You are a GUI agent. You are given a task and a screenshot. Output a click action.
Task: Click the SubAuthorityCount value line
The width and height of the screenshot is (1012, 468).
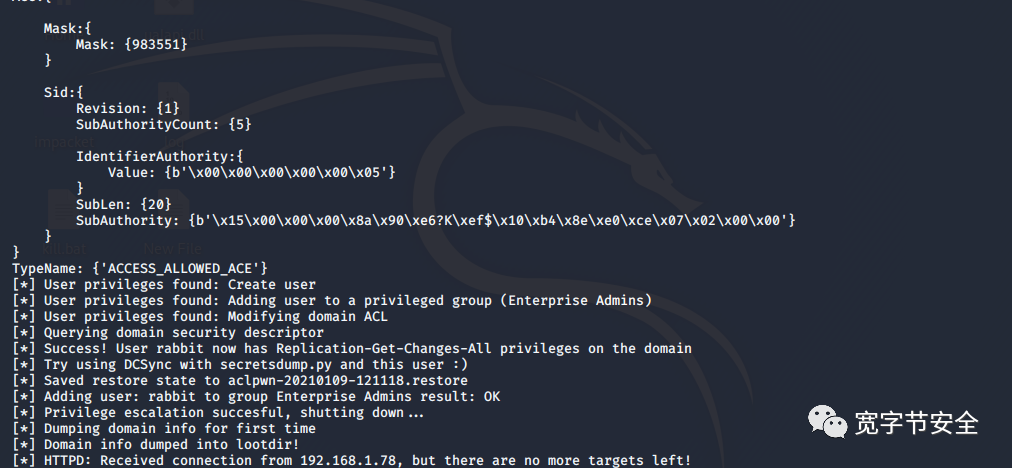[x=163, y=125]
